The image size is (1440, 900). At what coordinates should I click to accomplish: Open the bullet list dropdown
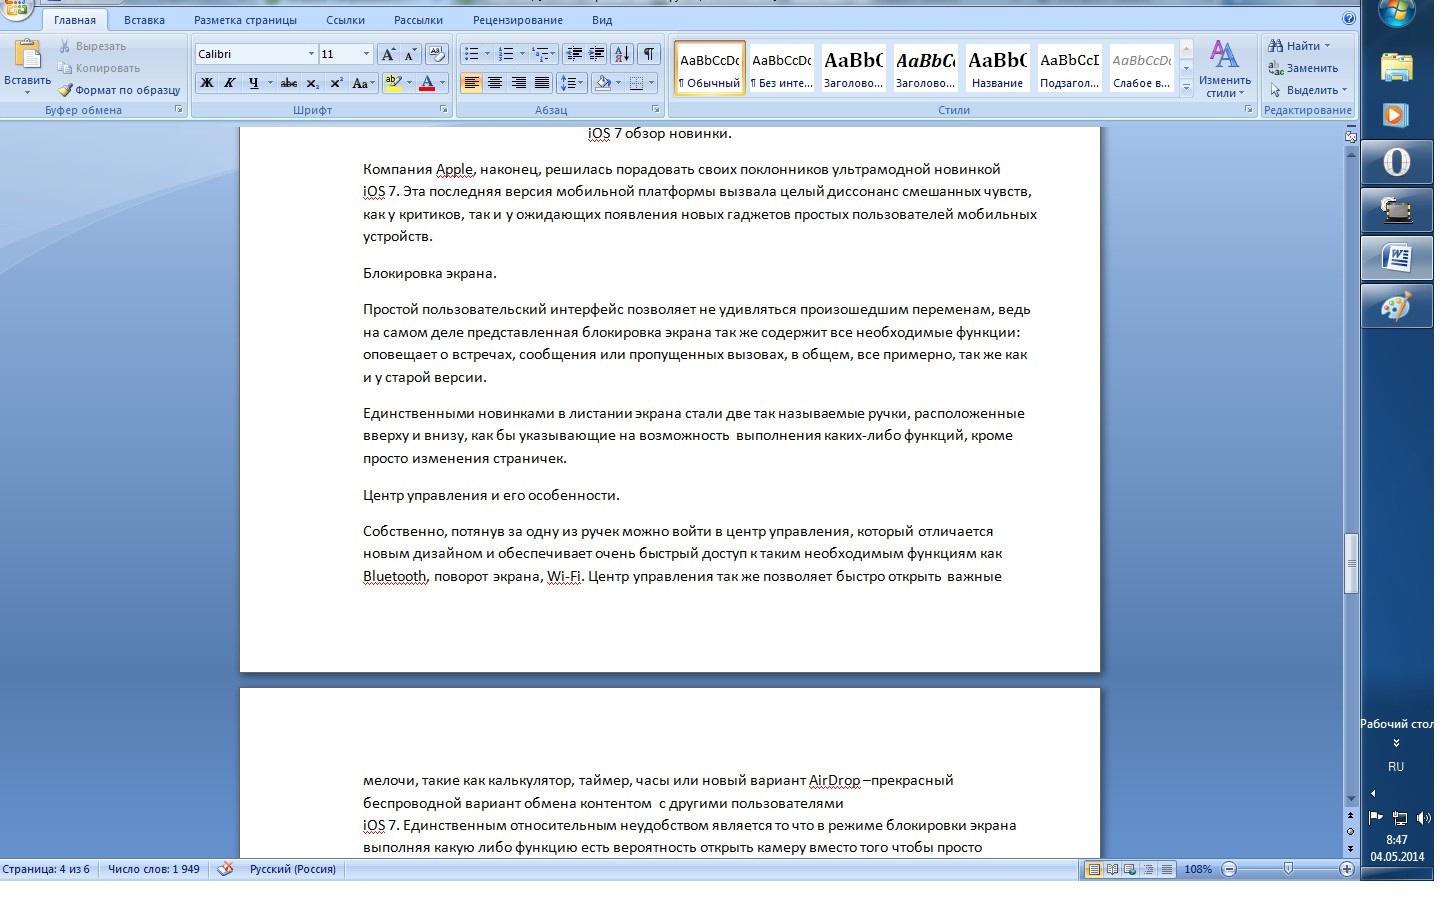click(487, 54)
